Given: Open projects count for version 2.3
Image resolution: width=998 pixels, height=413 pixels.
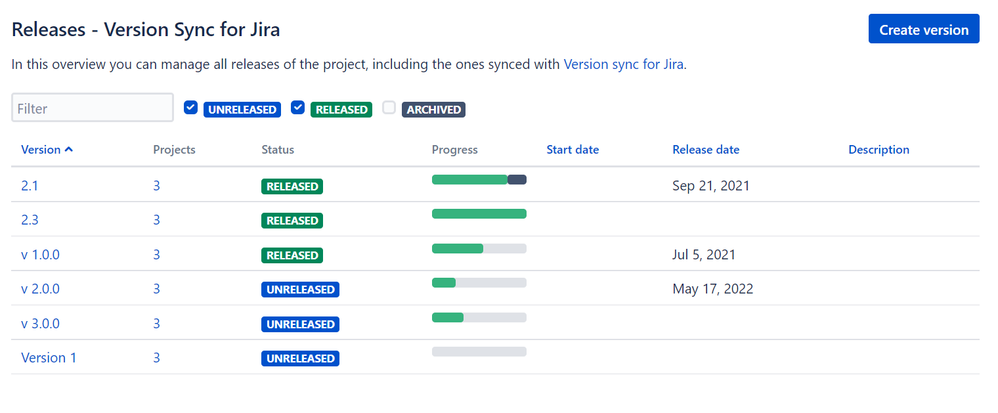Looking at the screenshot, I should point(157,220).
